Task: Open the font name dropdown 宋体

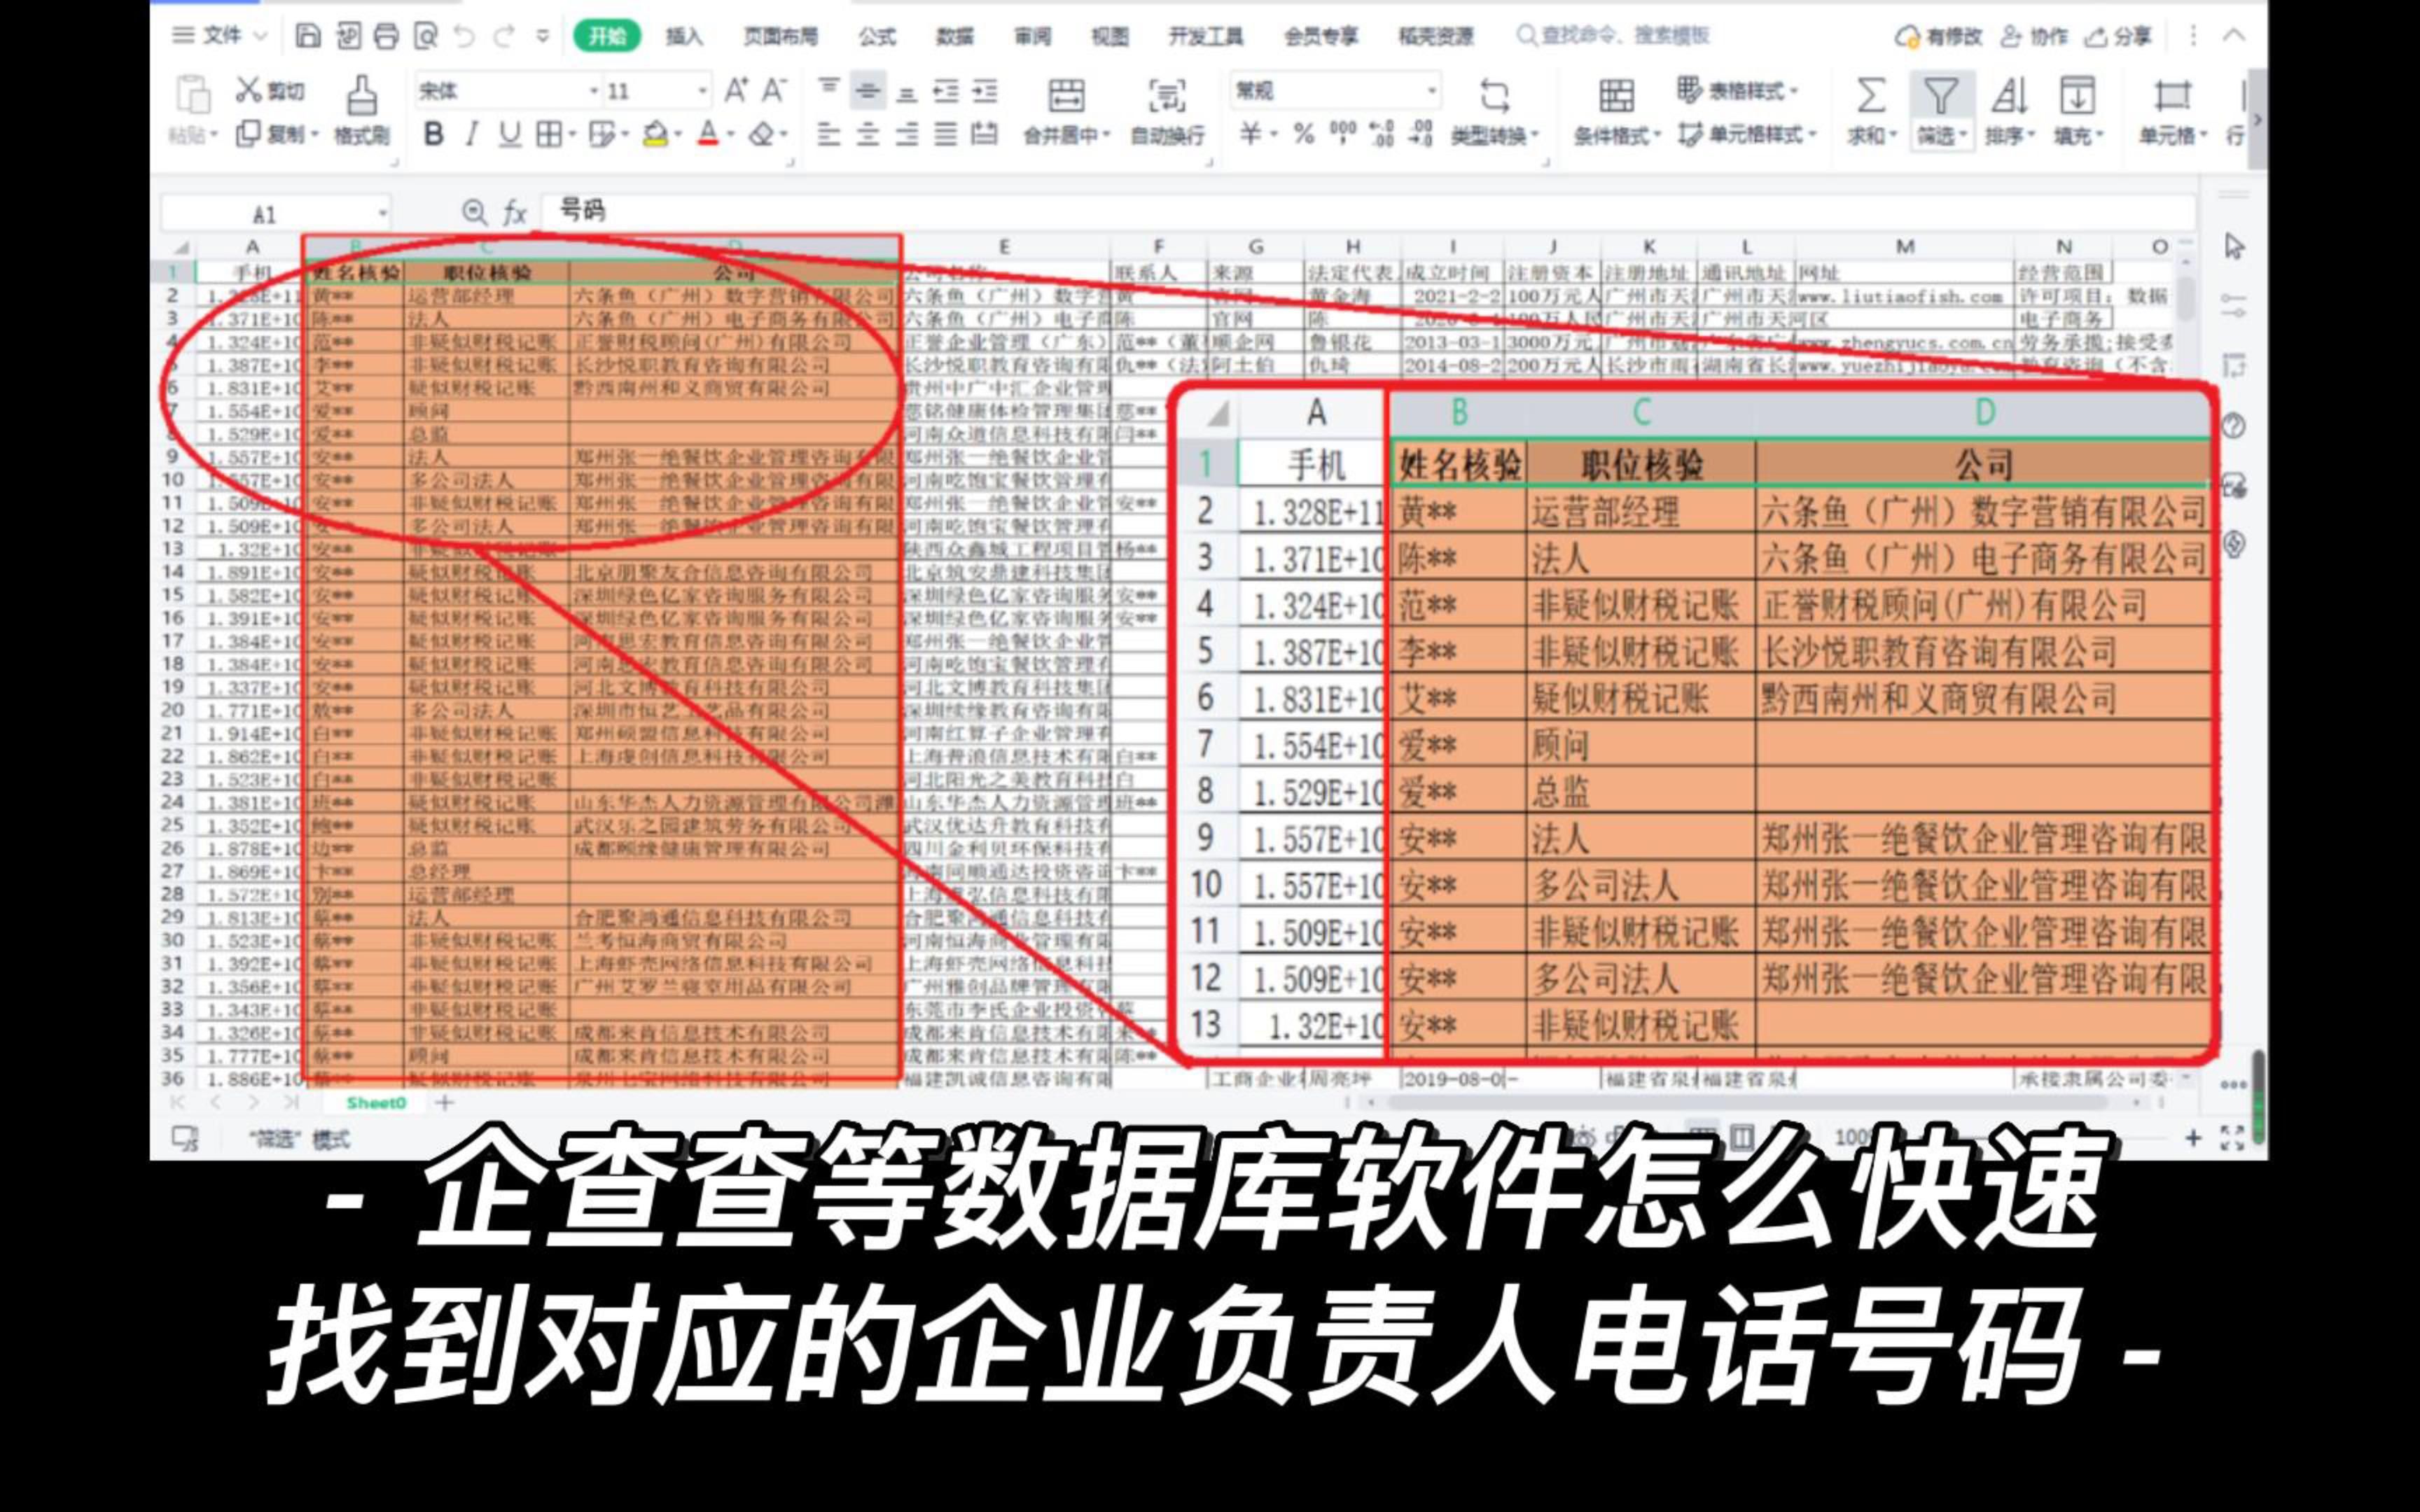Action: coord(593,91)
